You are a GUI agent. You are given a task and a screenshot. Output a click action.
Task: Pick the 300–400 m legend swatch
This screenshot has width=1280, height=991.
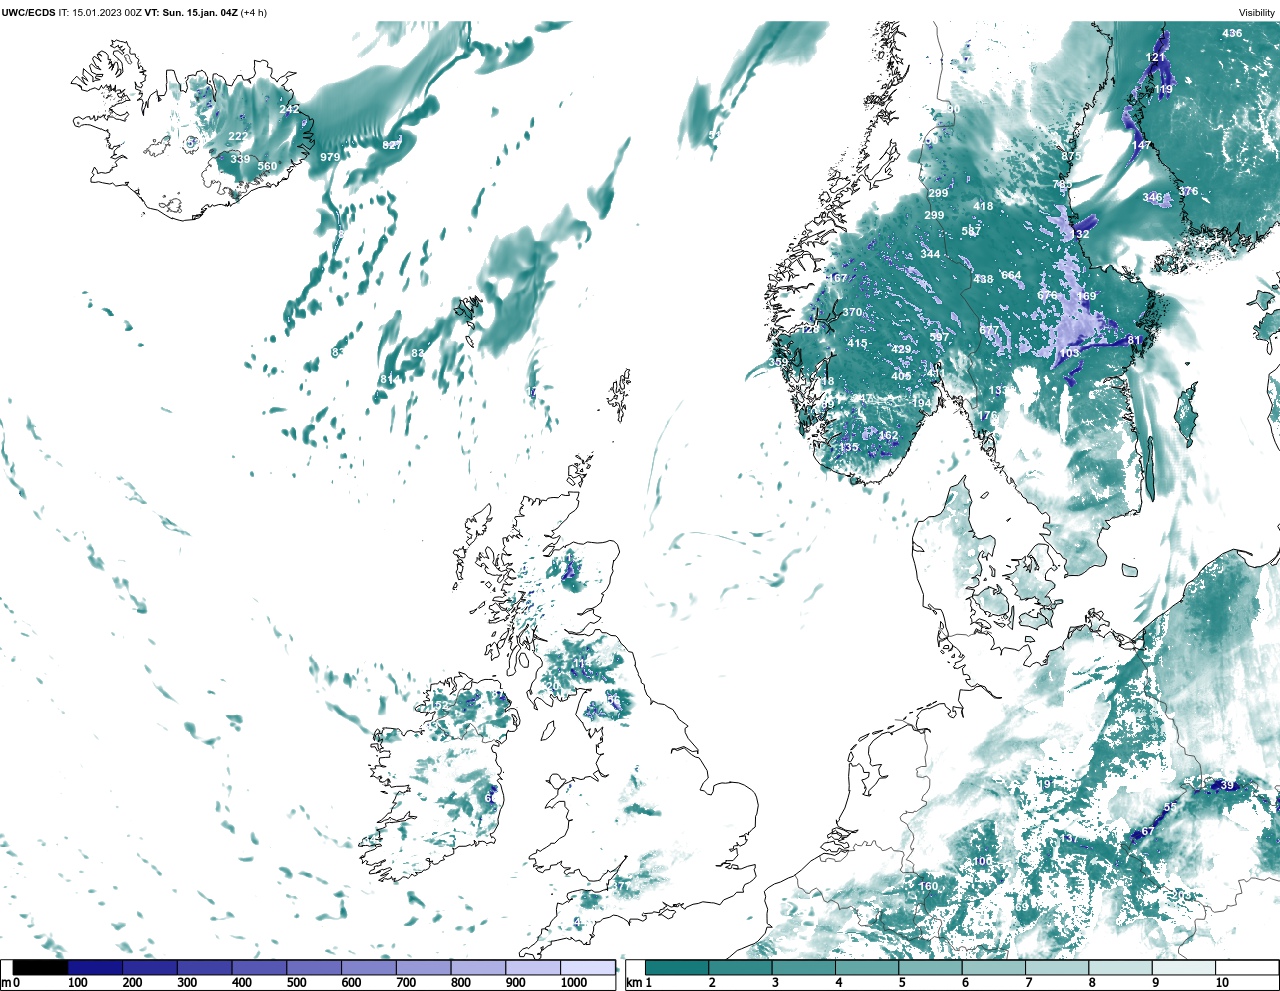204,968
